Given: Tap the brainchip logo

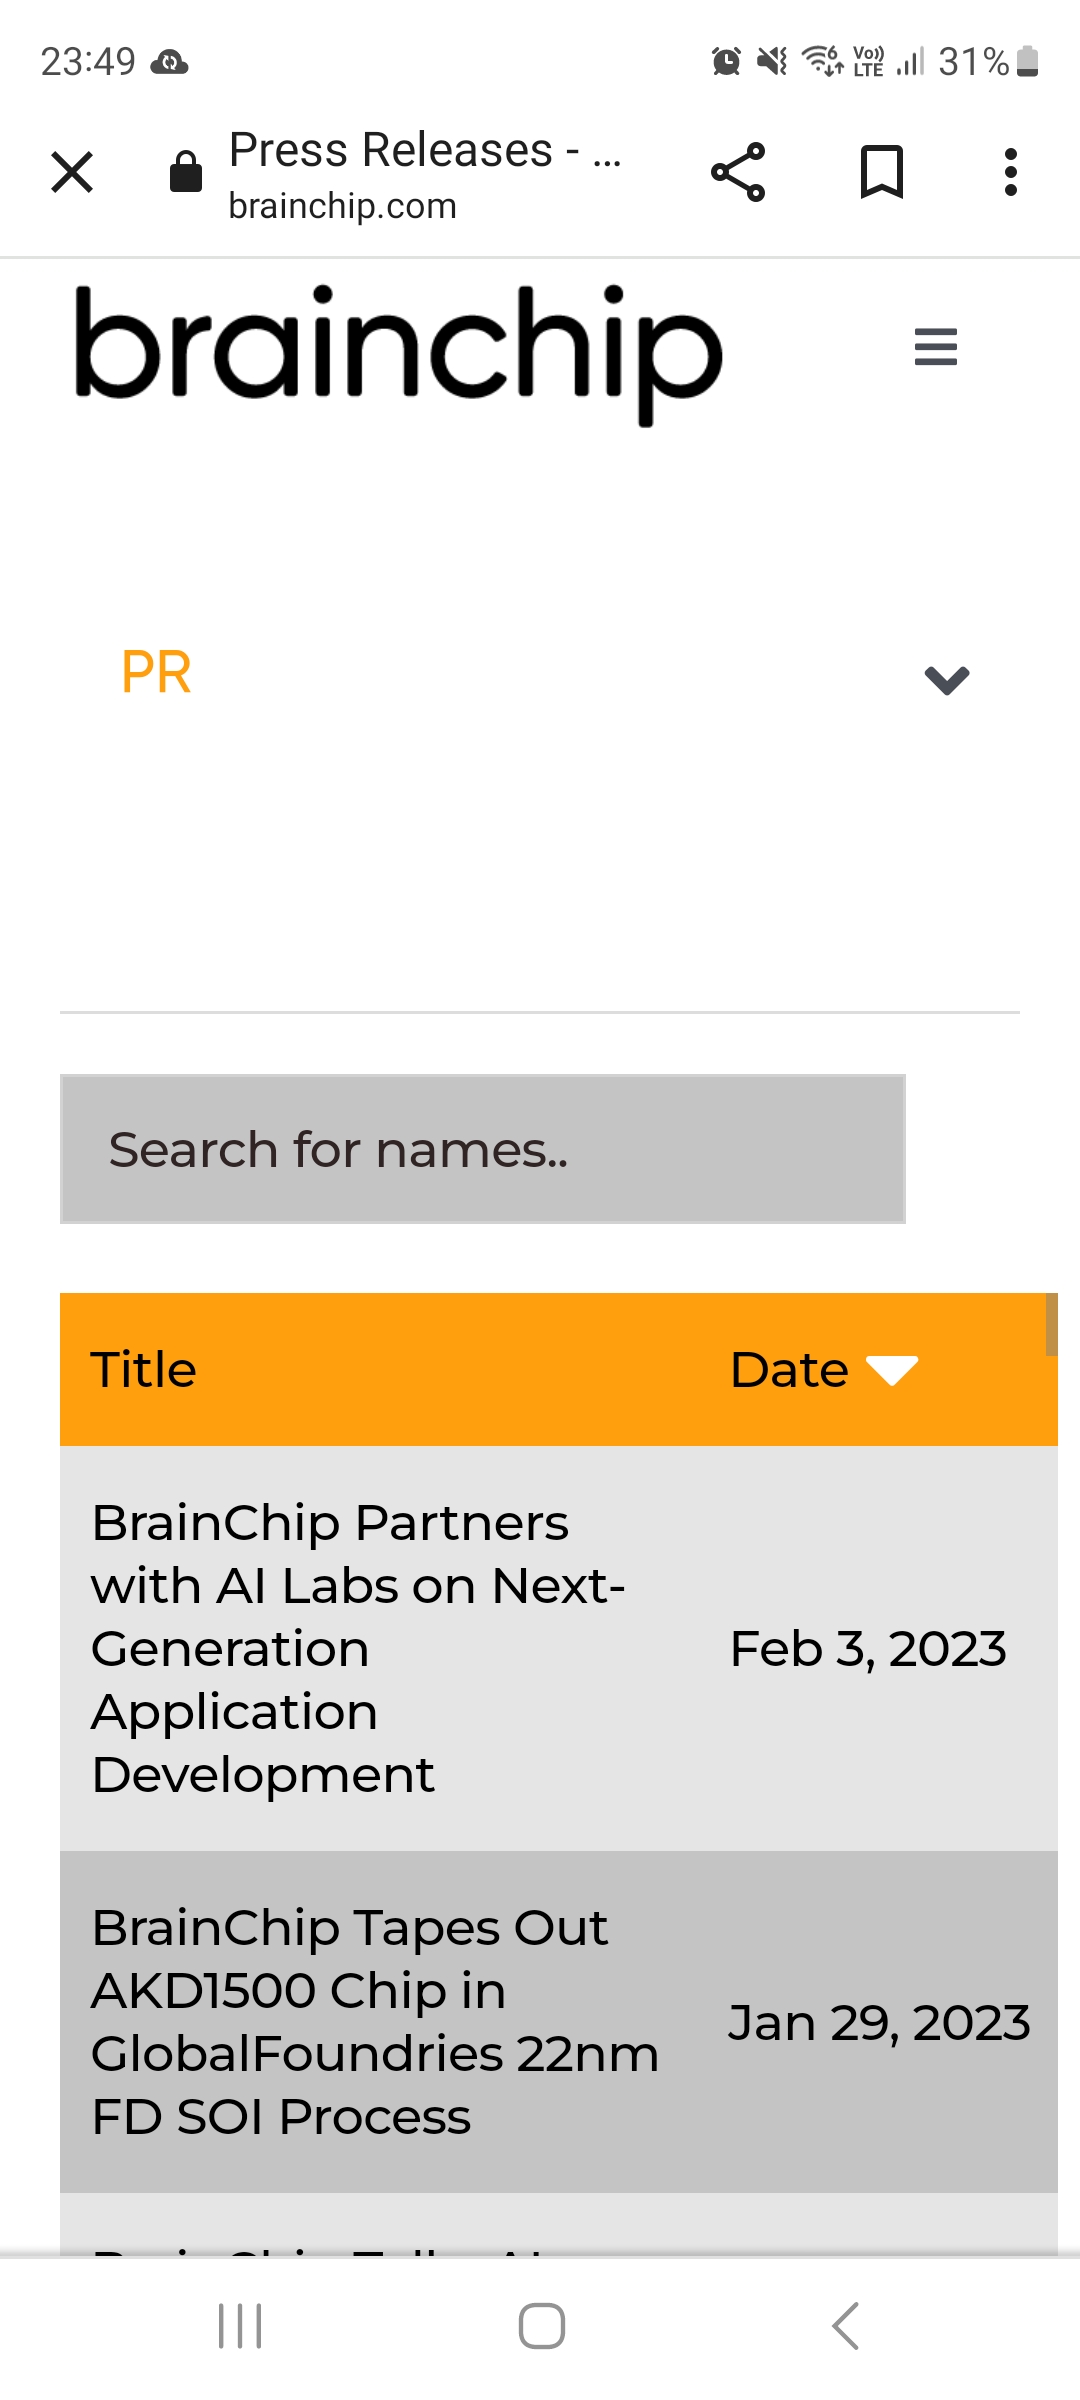Looking at the screenshot, I should tap(398, 353).
